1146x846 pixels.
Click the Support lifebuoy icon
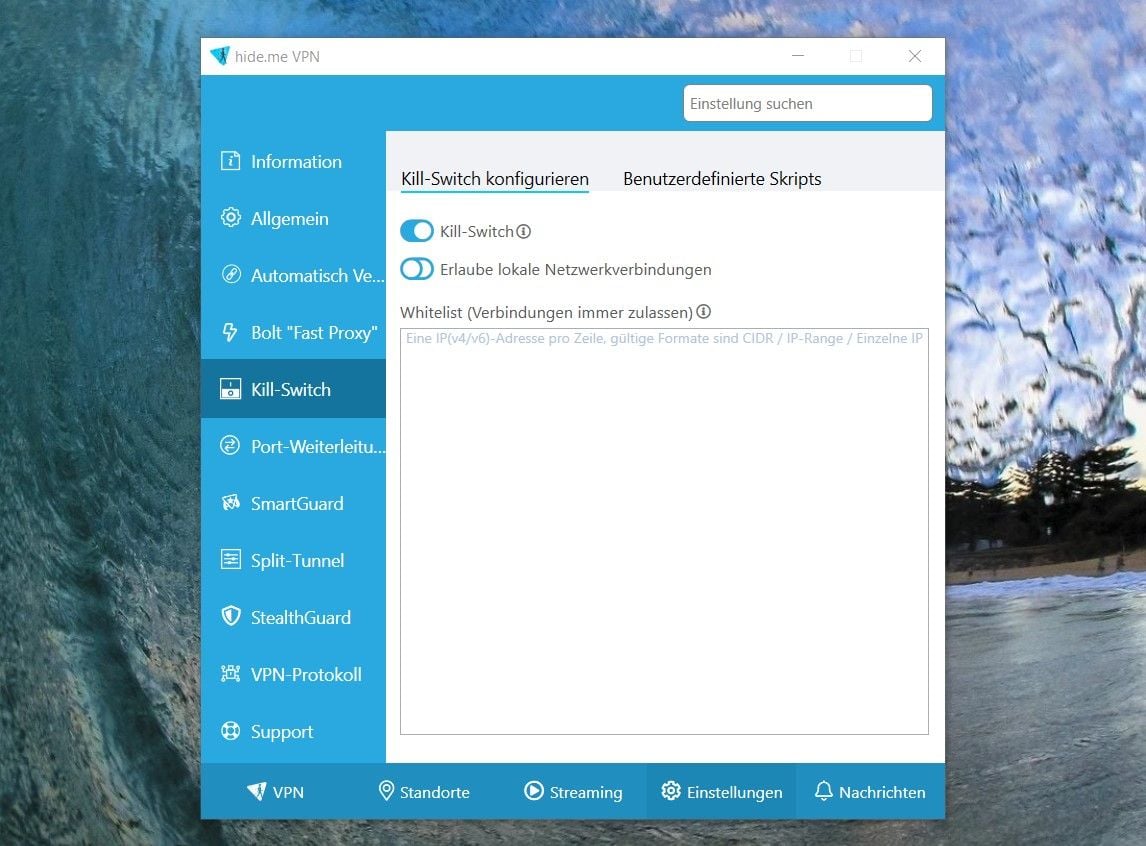[x=230, y=731]
